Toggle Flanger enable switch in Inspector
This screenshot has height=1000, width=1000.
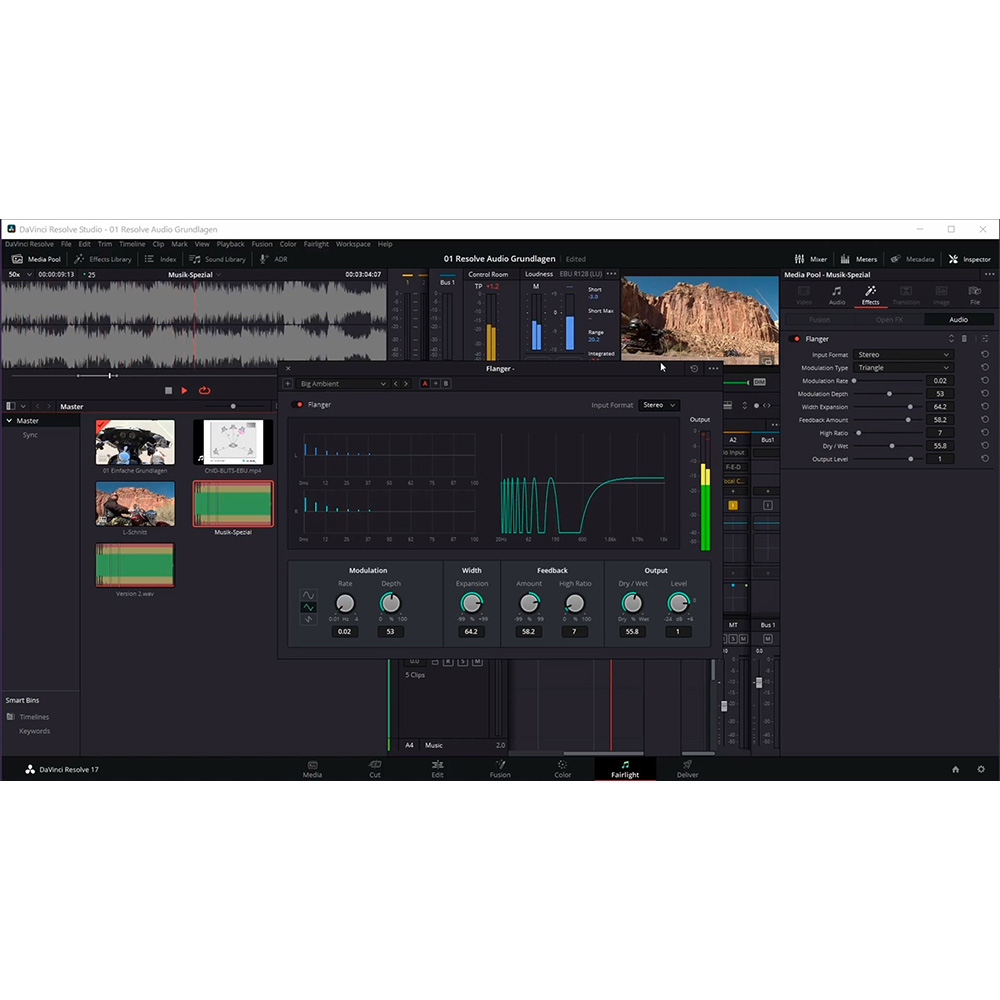[795, 339]
